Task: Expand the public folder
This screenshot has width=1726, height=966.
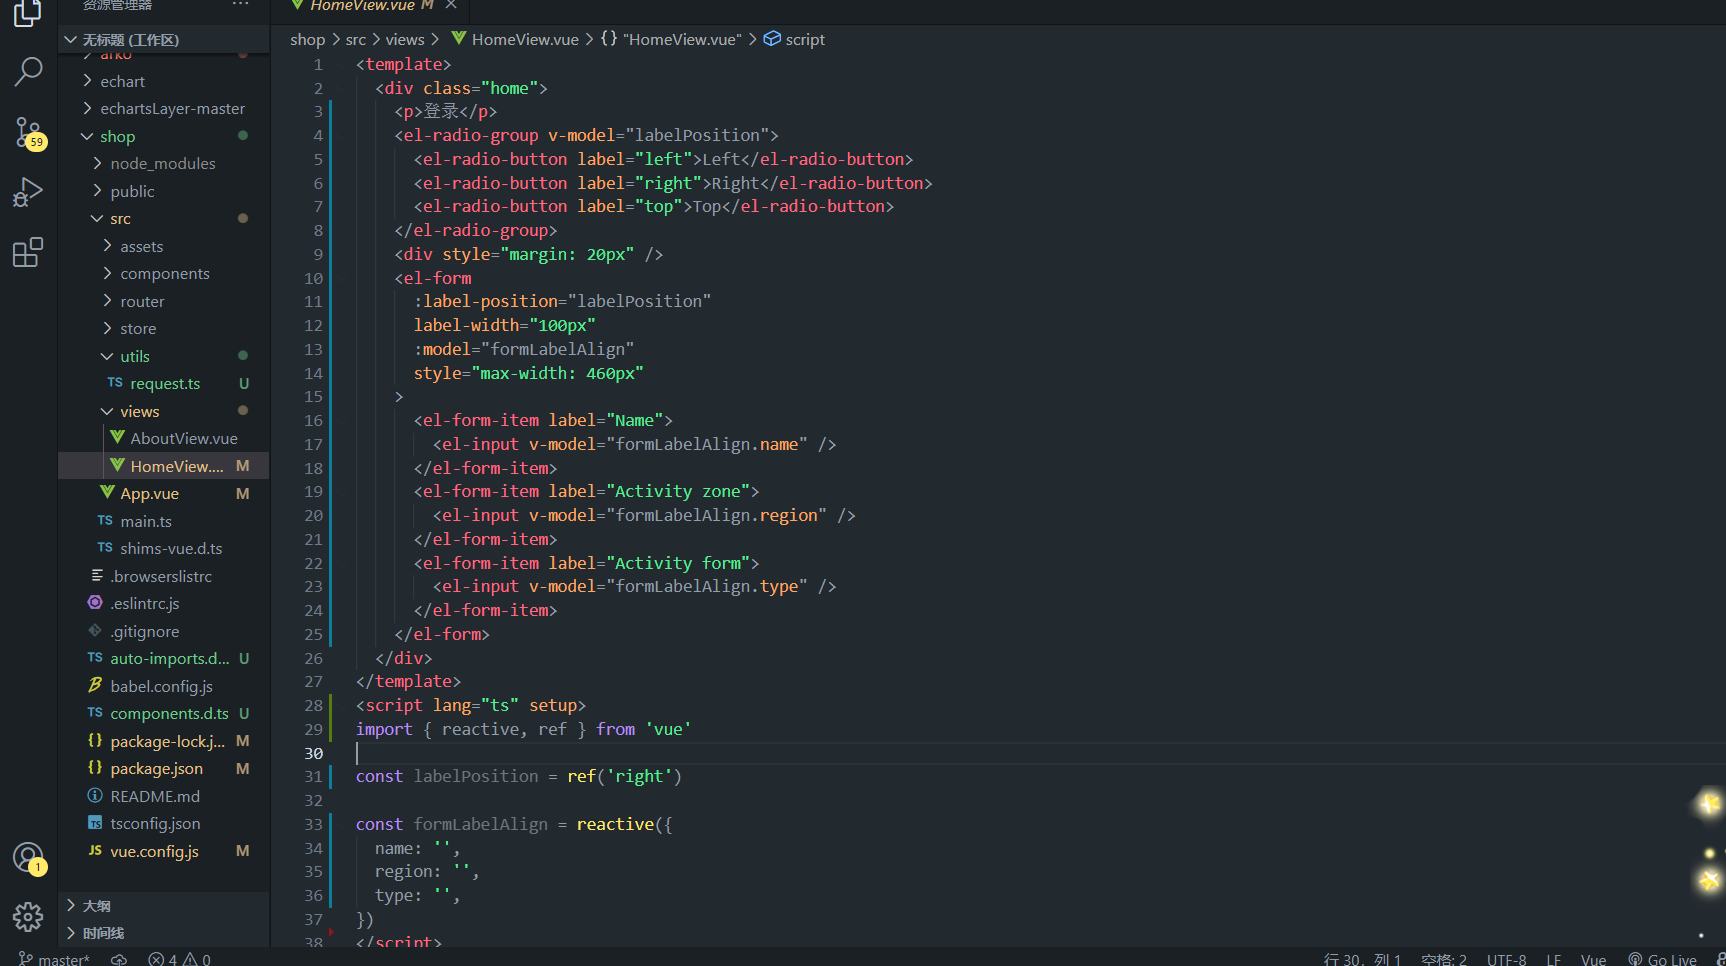Action: pyautogui.click(x=165, y=191)
